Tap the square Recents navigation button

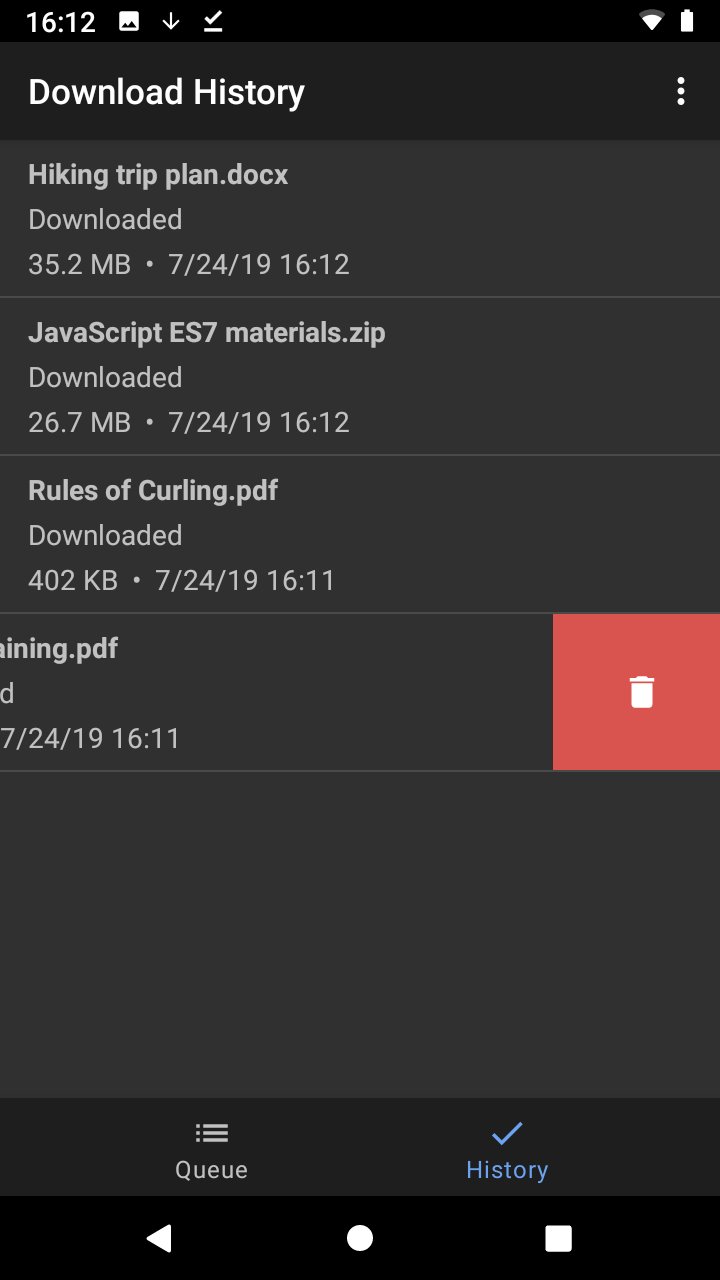point(558,1238)
